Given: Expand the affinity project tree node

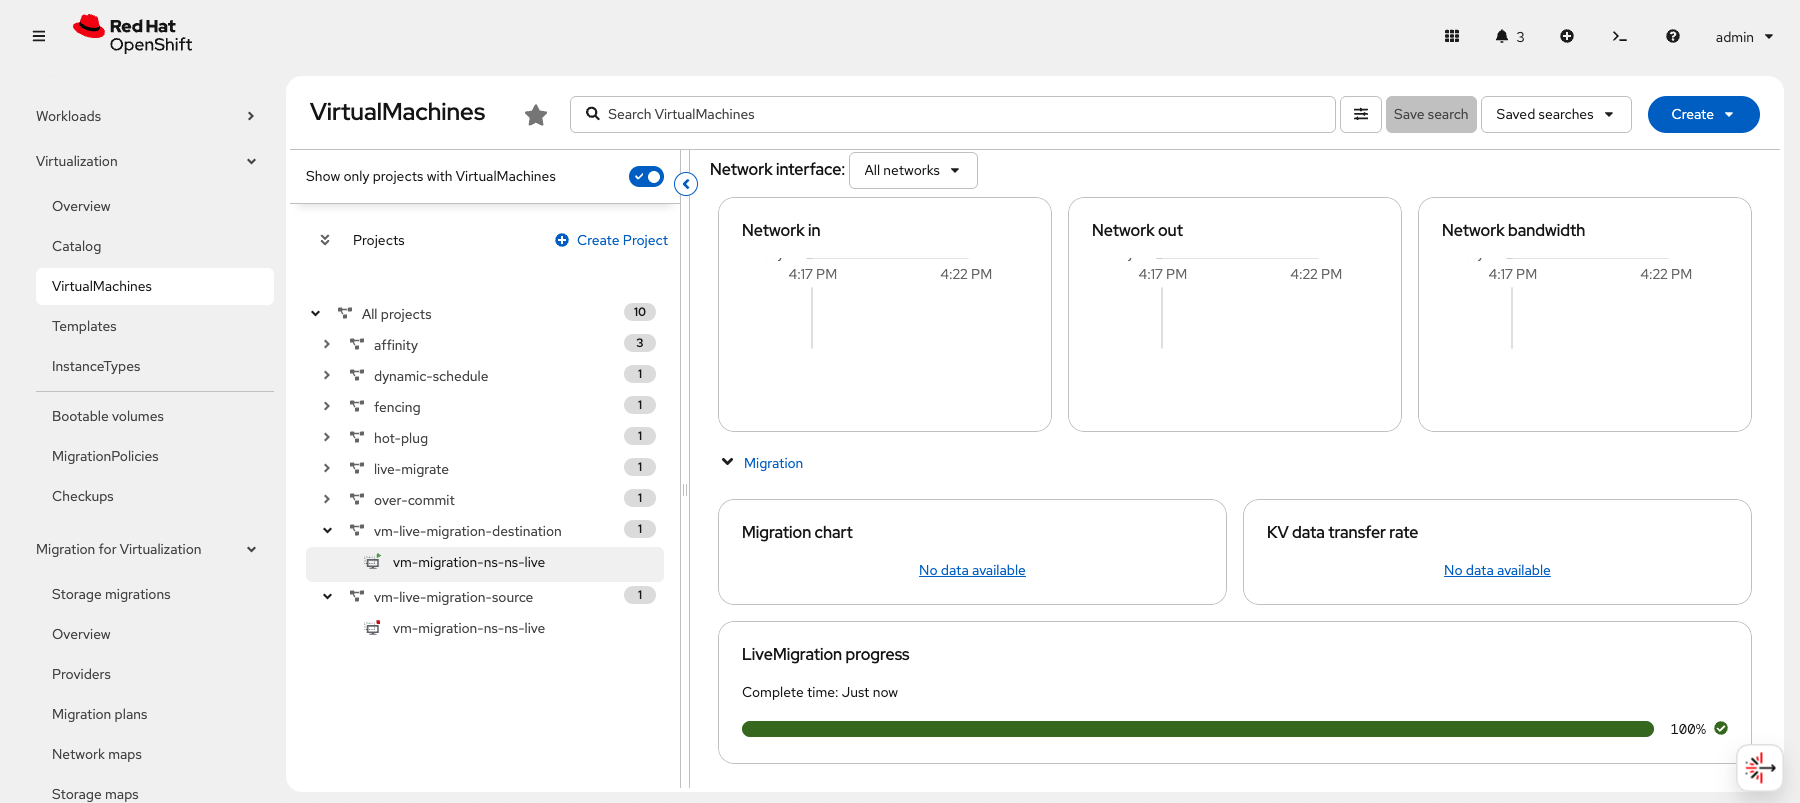Looking at the screenshot, I should click(327, 344).
